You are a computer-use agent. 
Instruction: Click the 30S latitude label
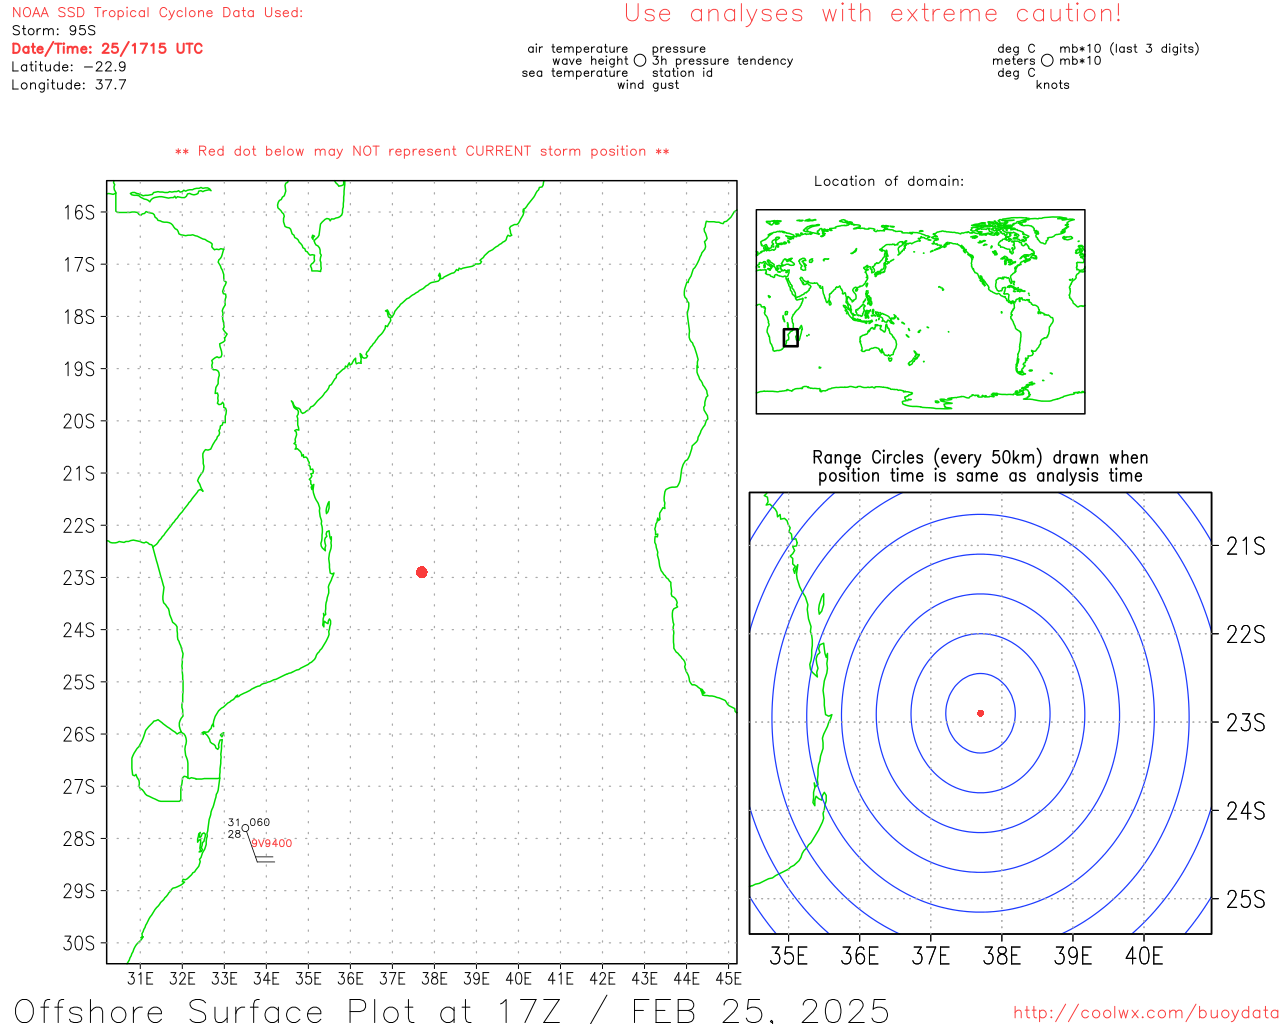tap(79, 943)
